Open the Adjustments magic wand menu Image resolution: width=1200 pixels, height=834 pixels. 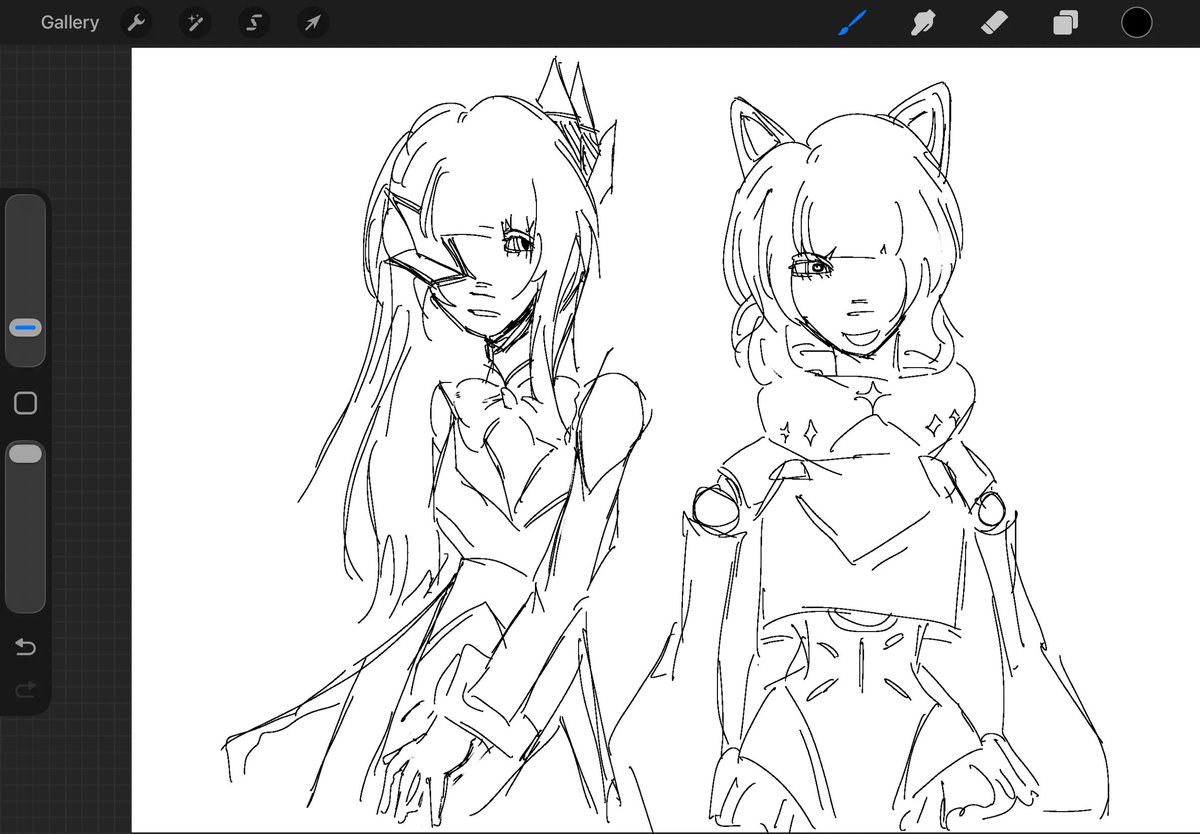click(194, 23)
